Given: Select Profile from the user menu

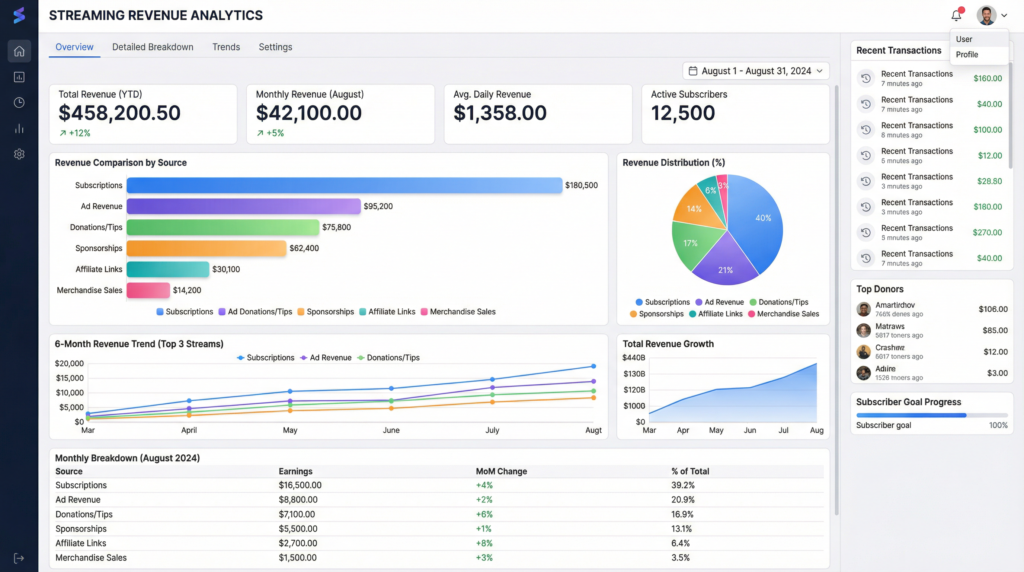Looking at the screenshot, I should [x=967, y=55].
